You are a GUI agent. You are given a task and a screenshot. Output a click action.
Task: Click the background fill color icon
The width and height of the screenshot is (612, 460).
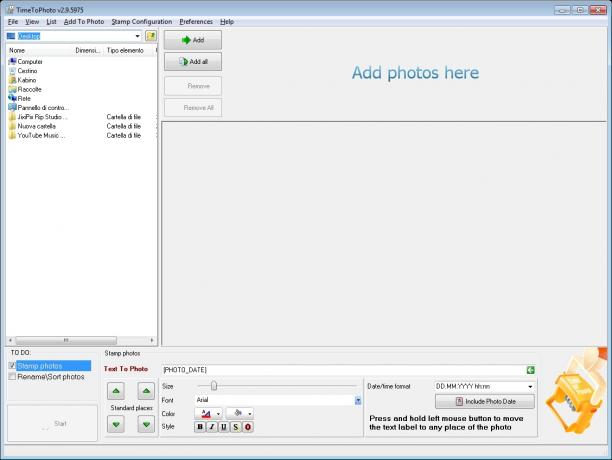(238, 413)
